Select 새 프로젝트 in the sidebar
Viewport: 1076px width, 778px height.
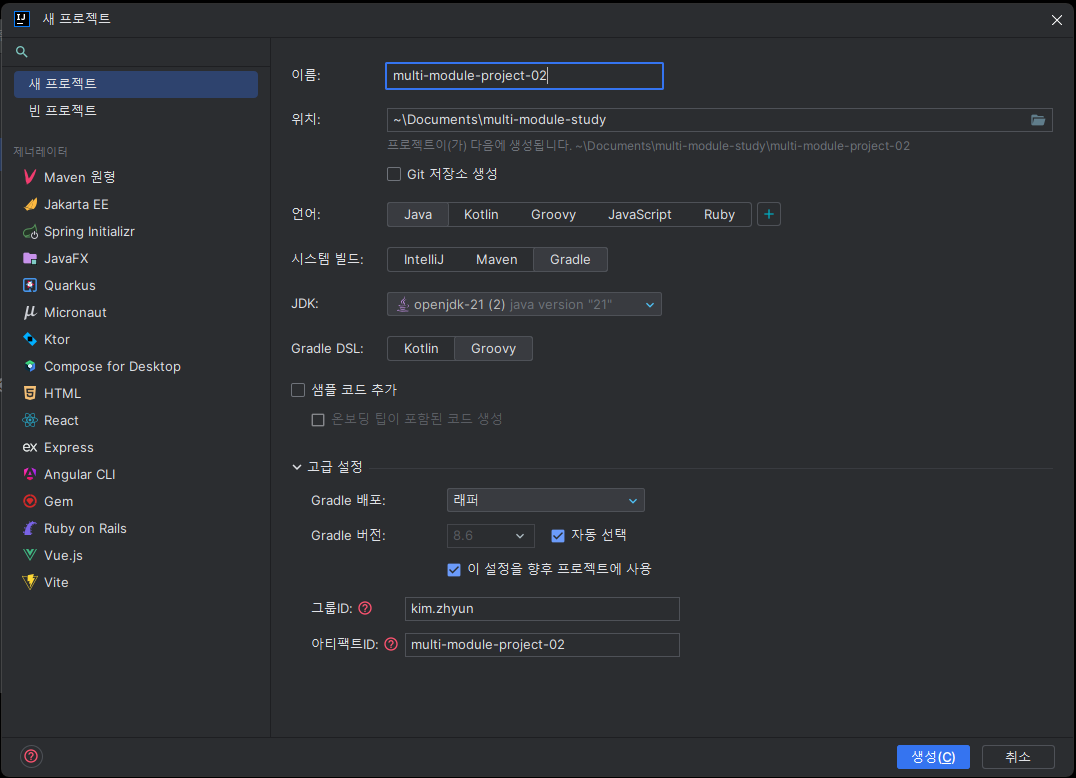click(x=136, y=84)
